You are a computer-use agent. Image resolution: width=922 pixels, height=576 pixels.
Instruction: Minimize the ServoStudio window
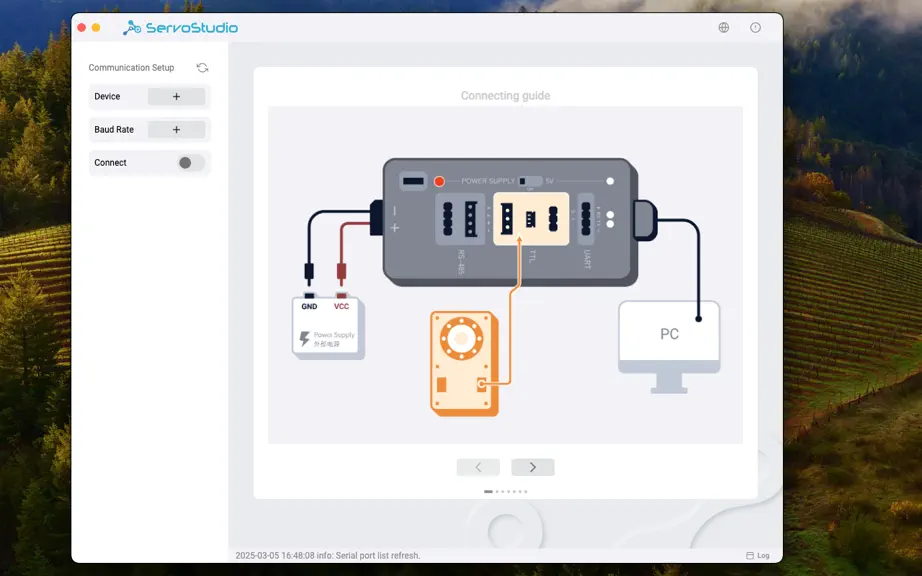pos(96,28)
